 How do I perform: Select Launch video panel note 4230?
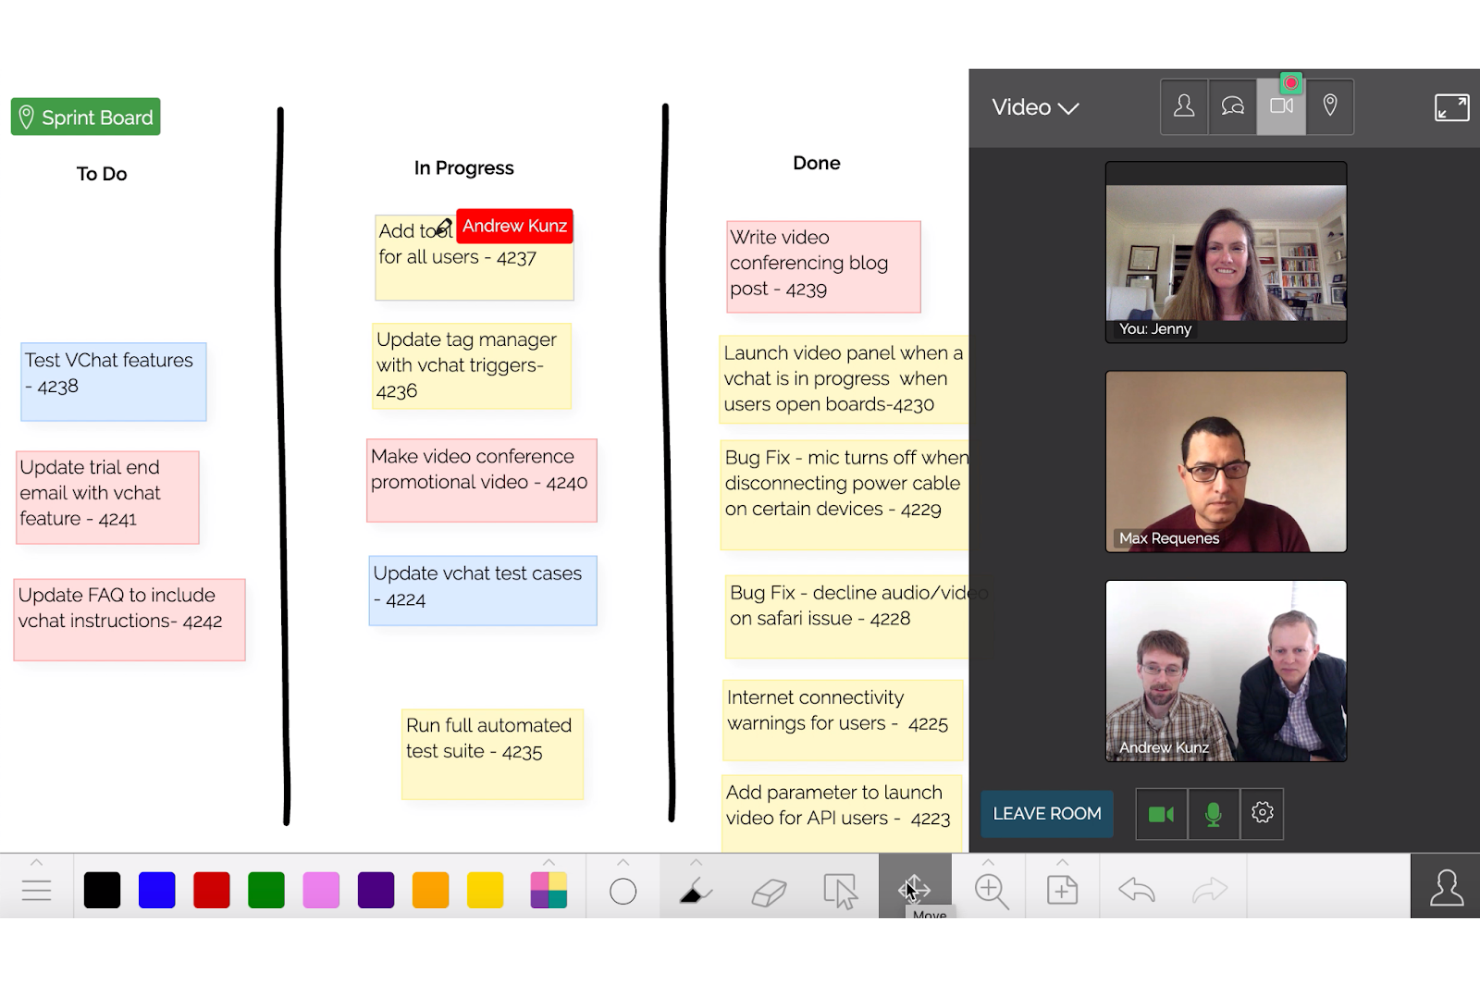pos(844,379)
